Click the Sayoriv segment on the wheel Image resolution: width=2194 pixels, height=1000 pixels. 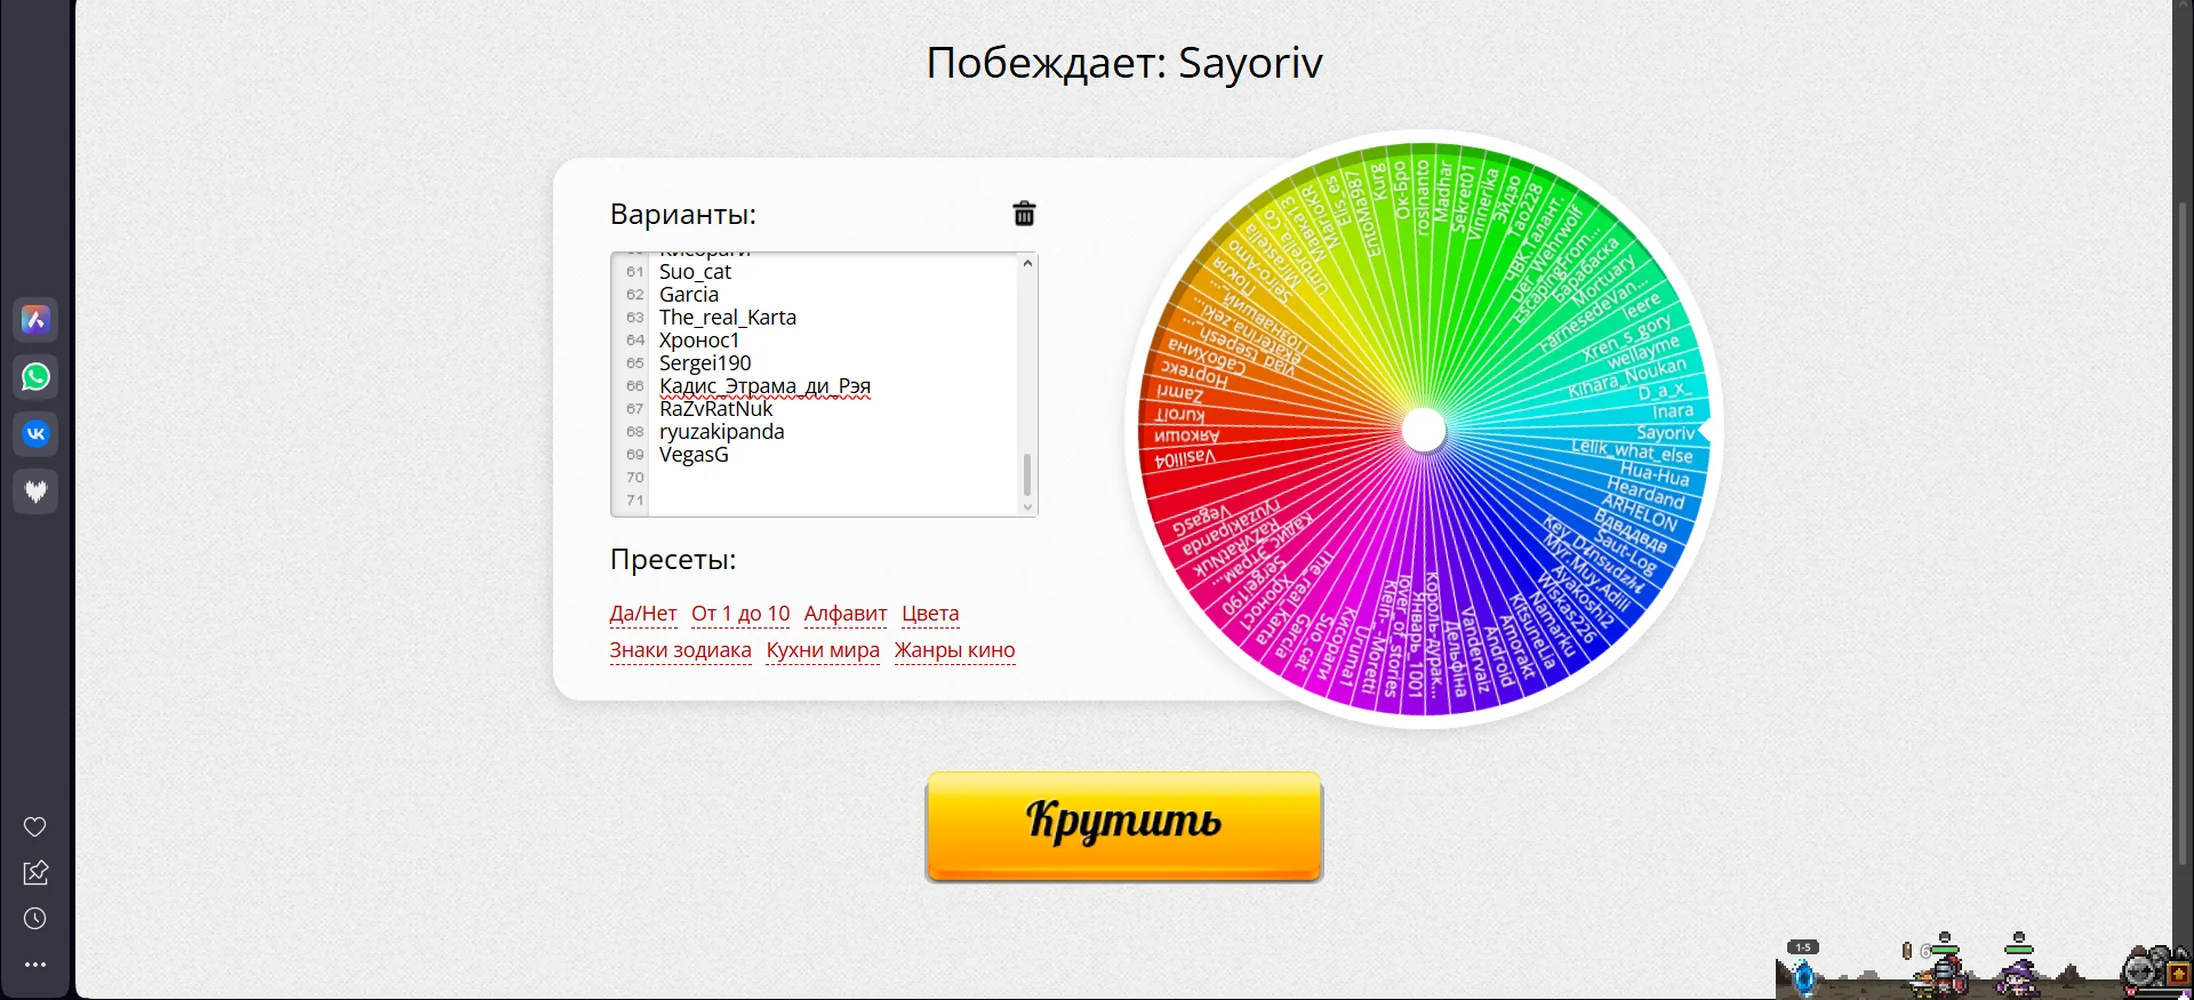1665,432
